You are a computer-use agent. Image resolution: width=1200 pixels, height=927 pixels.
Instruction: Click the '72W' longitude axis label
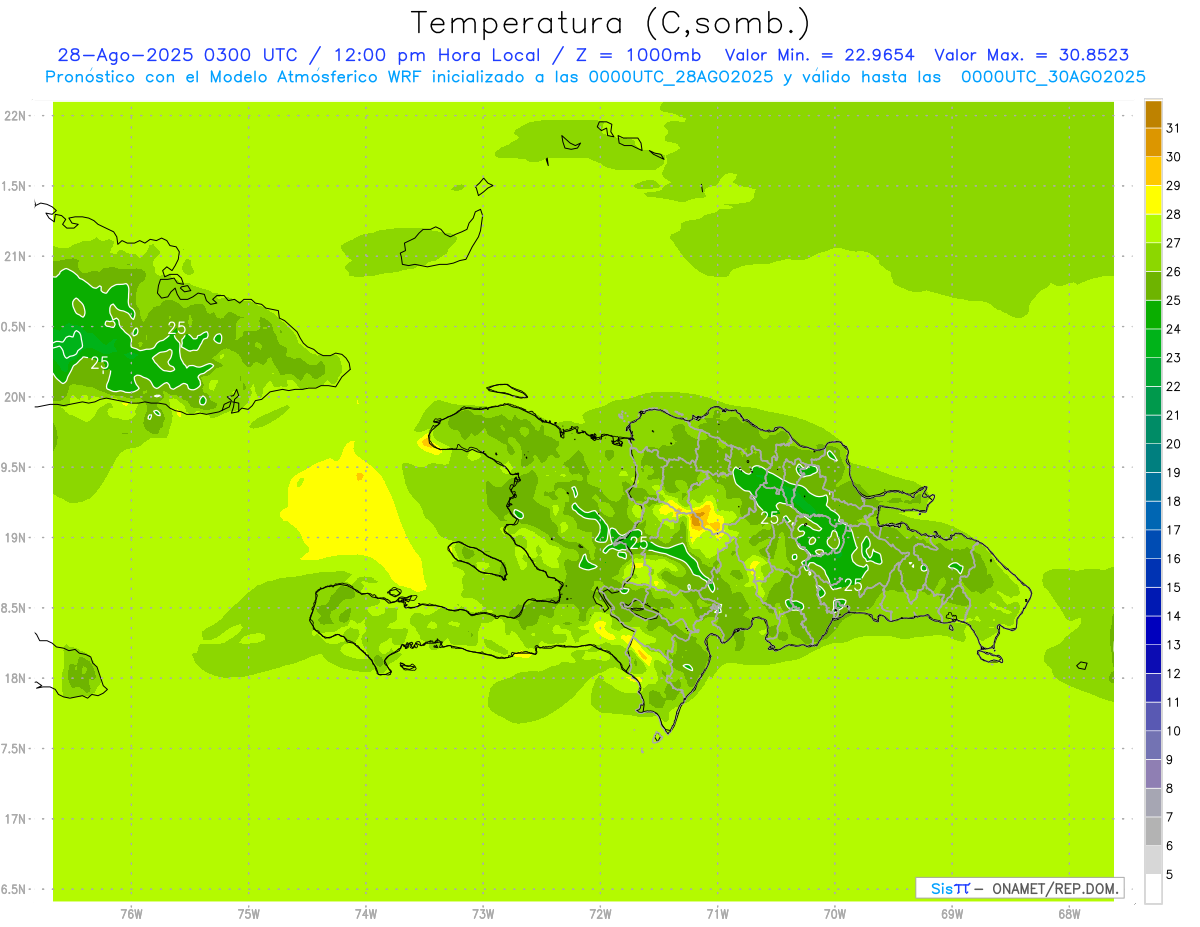600,913
